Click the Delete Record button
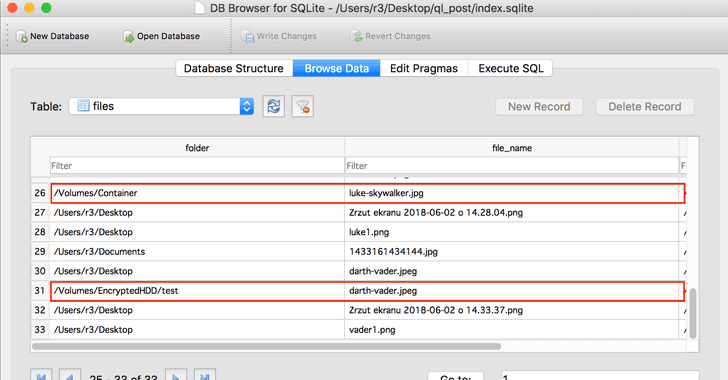The image size is (728, 380). pyautogui.click(x=645, y=107)
